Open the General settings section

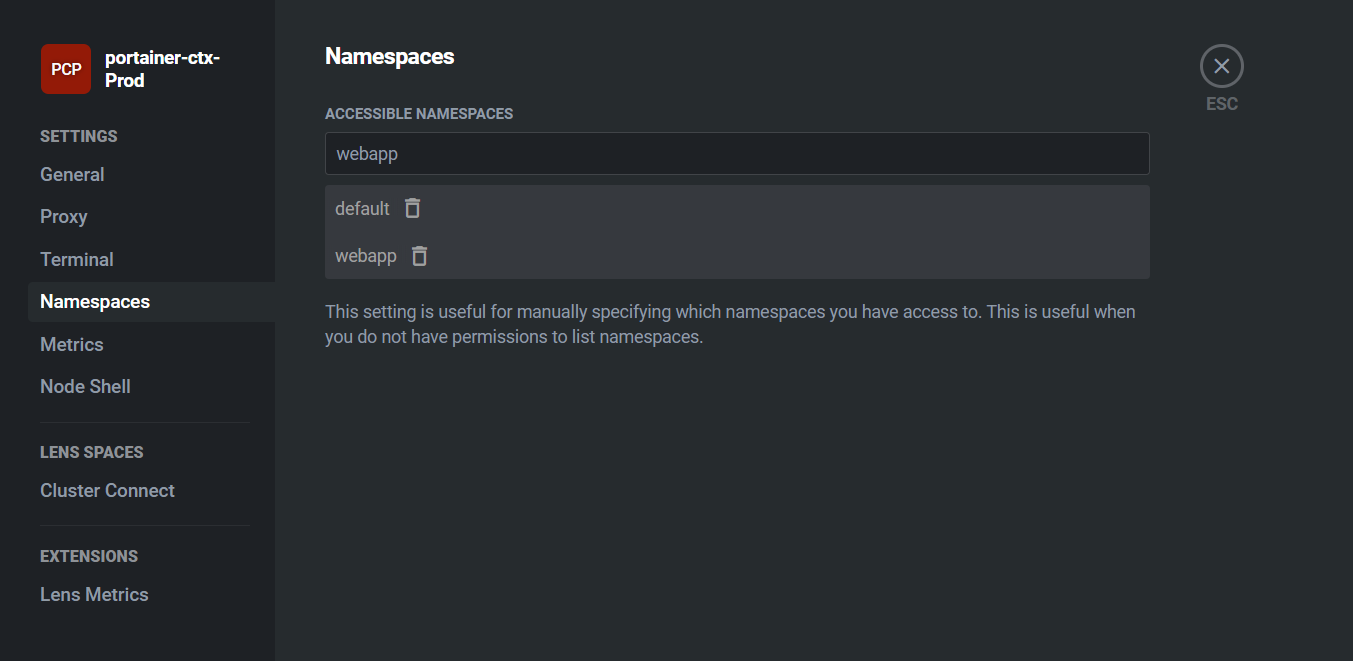(x=72, y=174)
